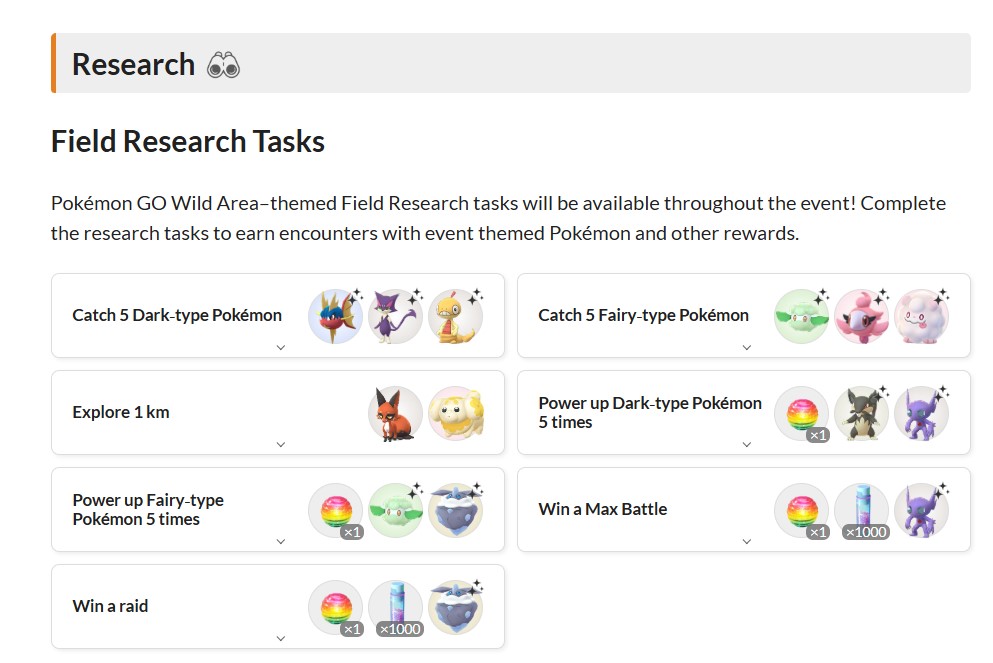Viewport: 993px width, 663px height.
Task: Expand the Catch 5 Fairy-type Pokémon chevron
Action: [x=747, y=348]
